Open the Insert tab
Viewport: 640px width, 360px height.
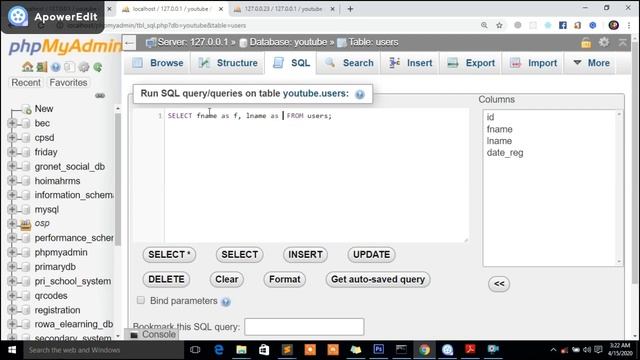pyautogui.click(x=410, y=63)
